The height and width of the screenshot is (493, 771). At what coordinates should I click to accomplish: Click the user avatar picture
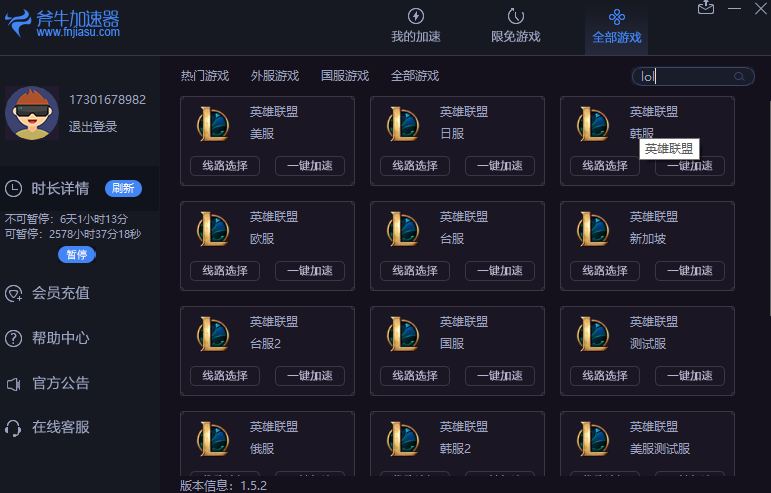point(31,112)
